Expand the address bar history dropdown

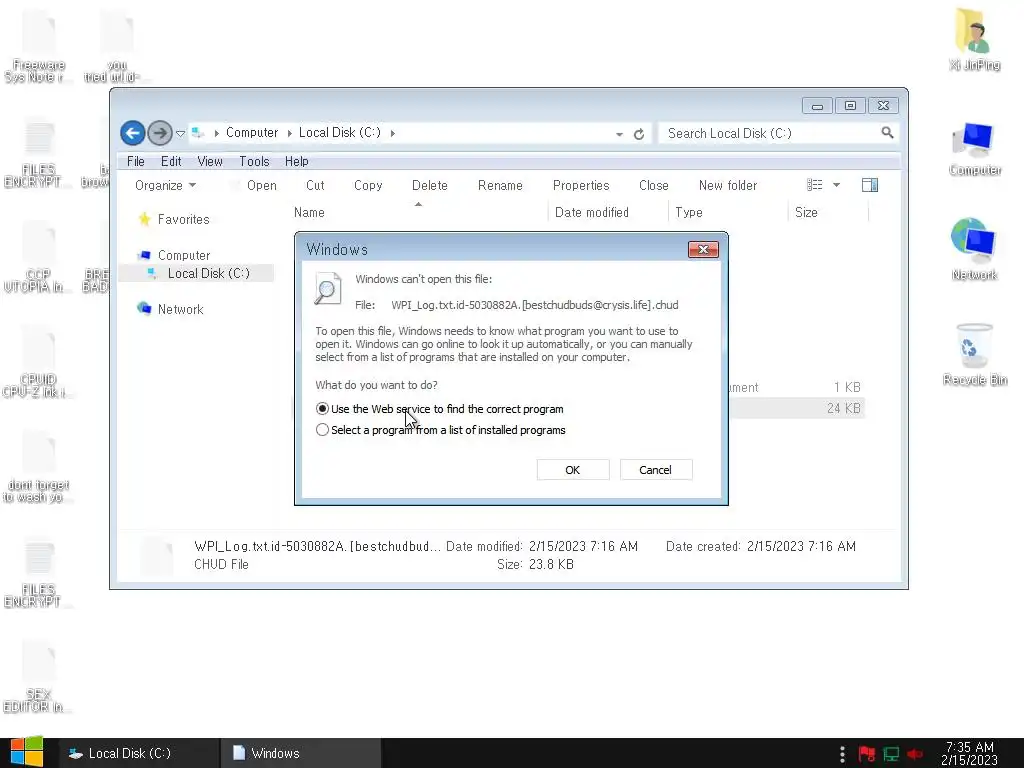click(x=618, y=134)
